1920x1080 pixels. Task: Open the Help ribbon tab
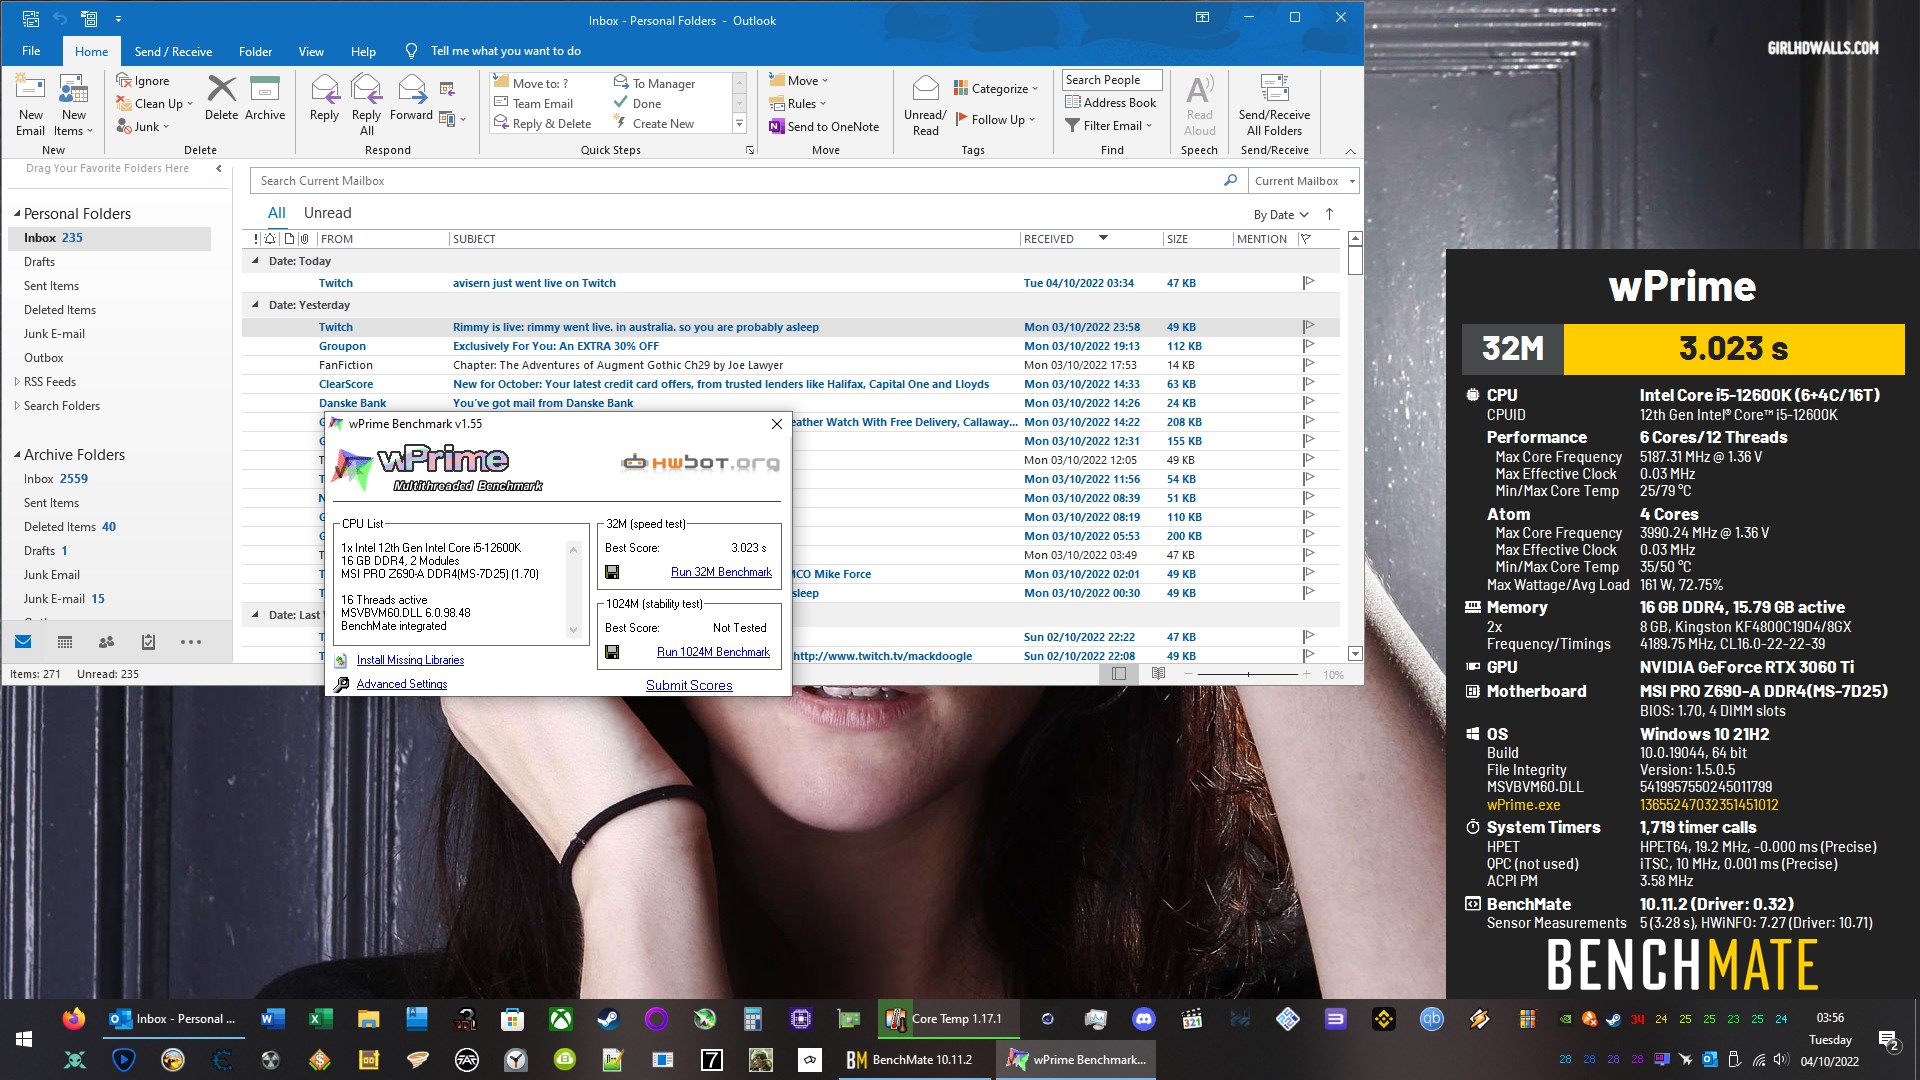tap(363, 51)
